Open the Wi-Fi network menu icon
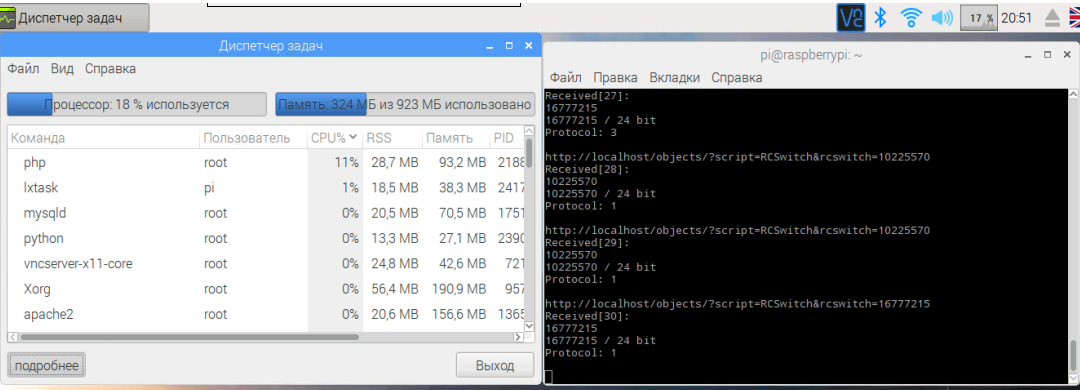Image resolution: width=1080 pixels, height=390 pixels. [x=911, y=17]
